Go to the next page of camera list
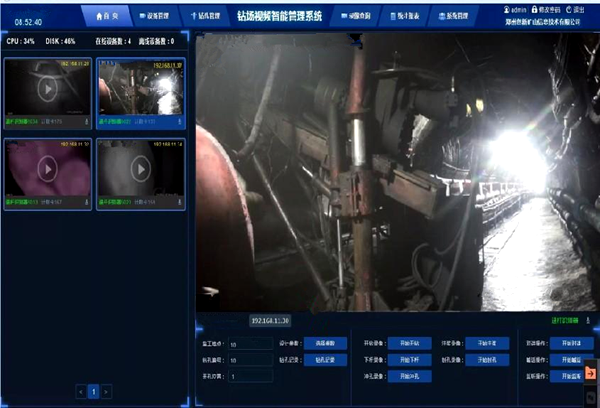600x408 pixels. (106, 392)
